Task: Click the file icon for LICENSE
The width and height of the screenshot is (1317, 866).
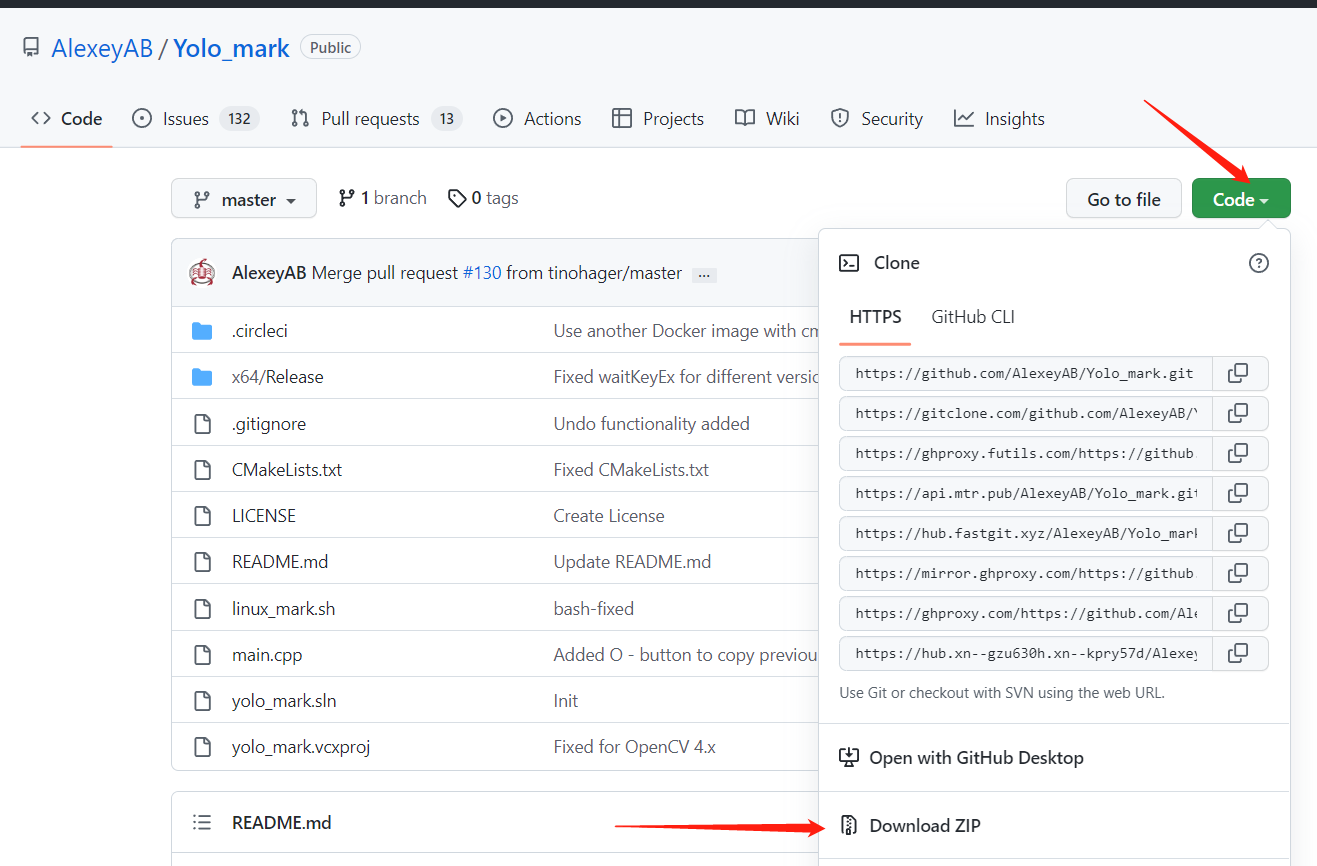Action: 203,516
